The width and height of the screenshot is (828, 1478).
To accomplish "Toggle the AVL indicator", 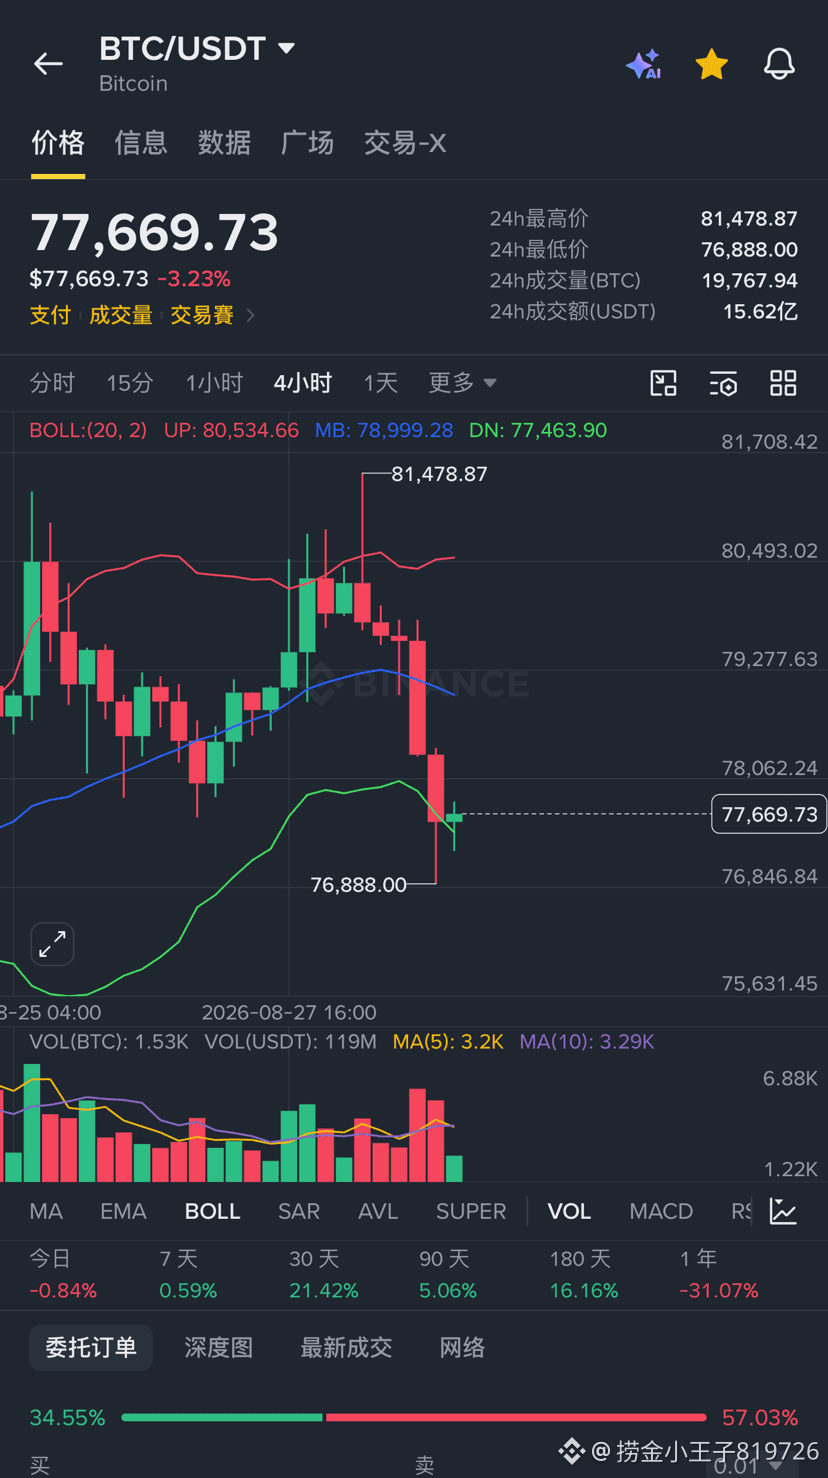I will (x=378, y=1211).
